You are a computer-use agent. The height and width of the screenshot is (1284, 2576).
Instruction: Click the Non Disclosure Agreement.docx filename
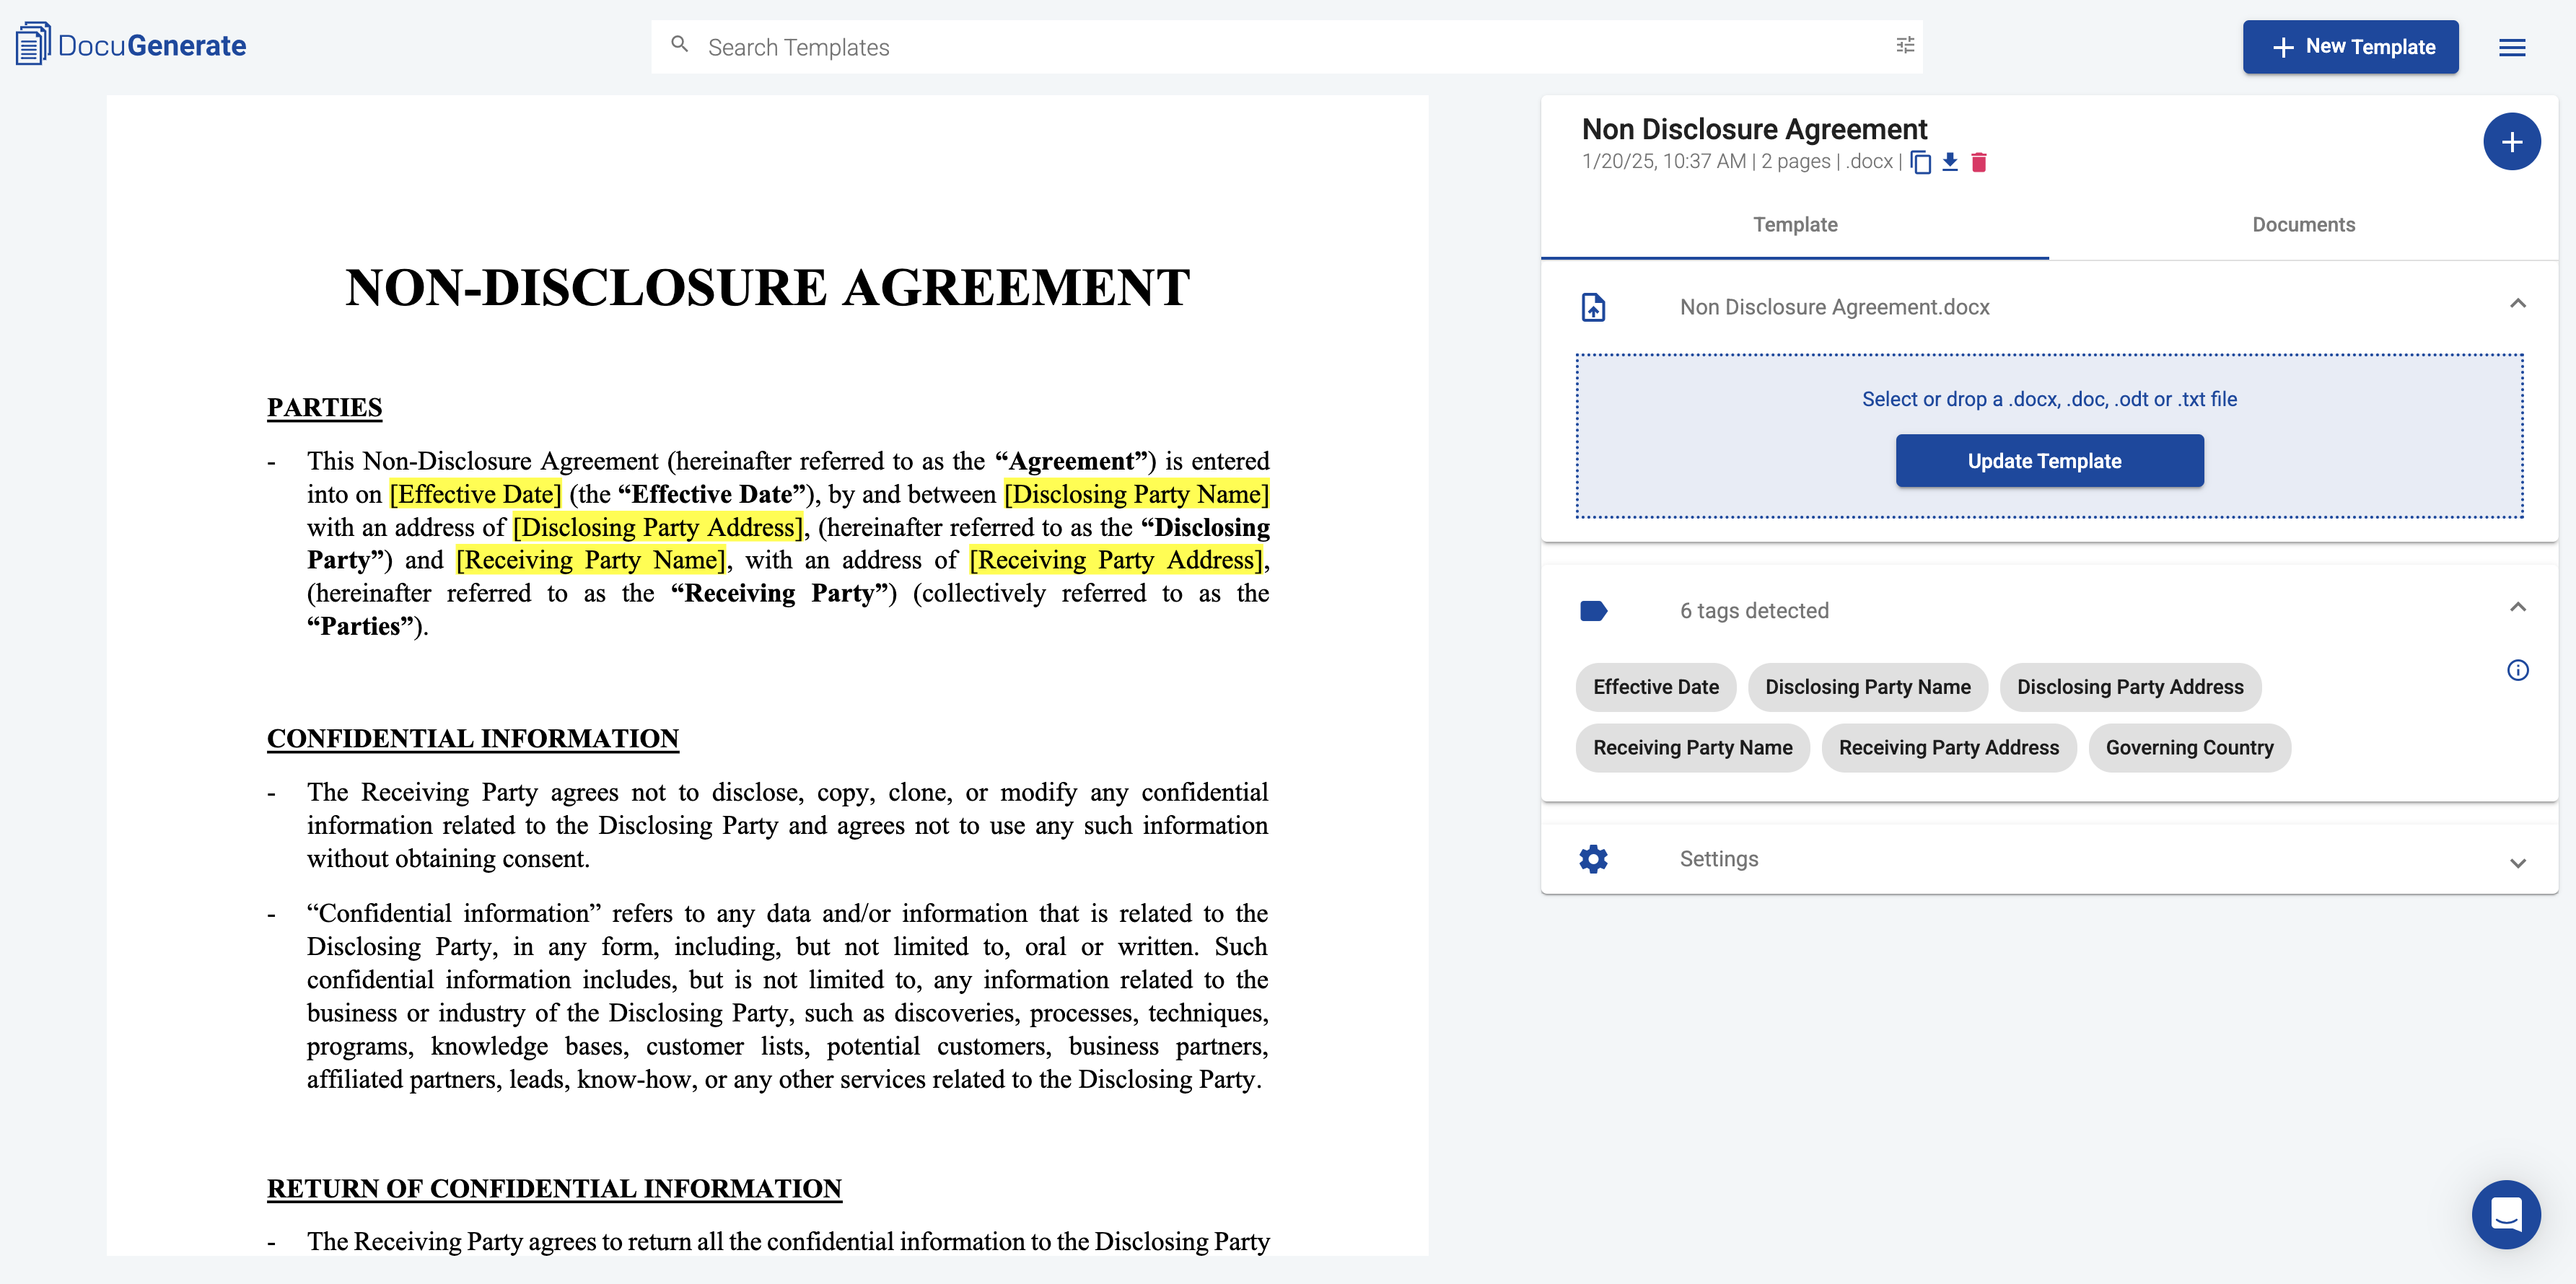pos(1834,307)
